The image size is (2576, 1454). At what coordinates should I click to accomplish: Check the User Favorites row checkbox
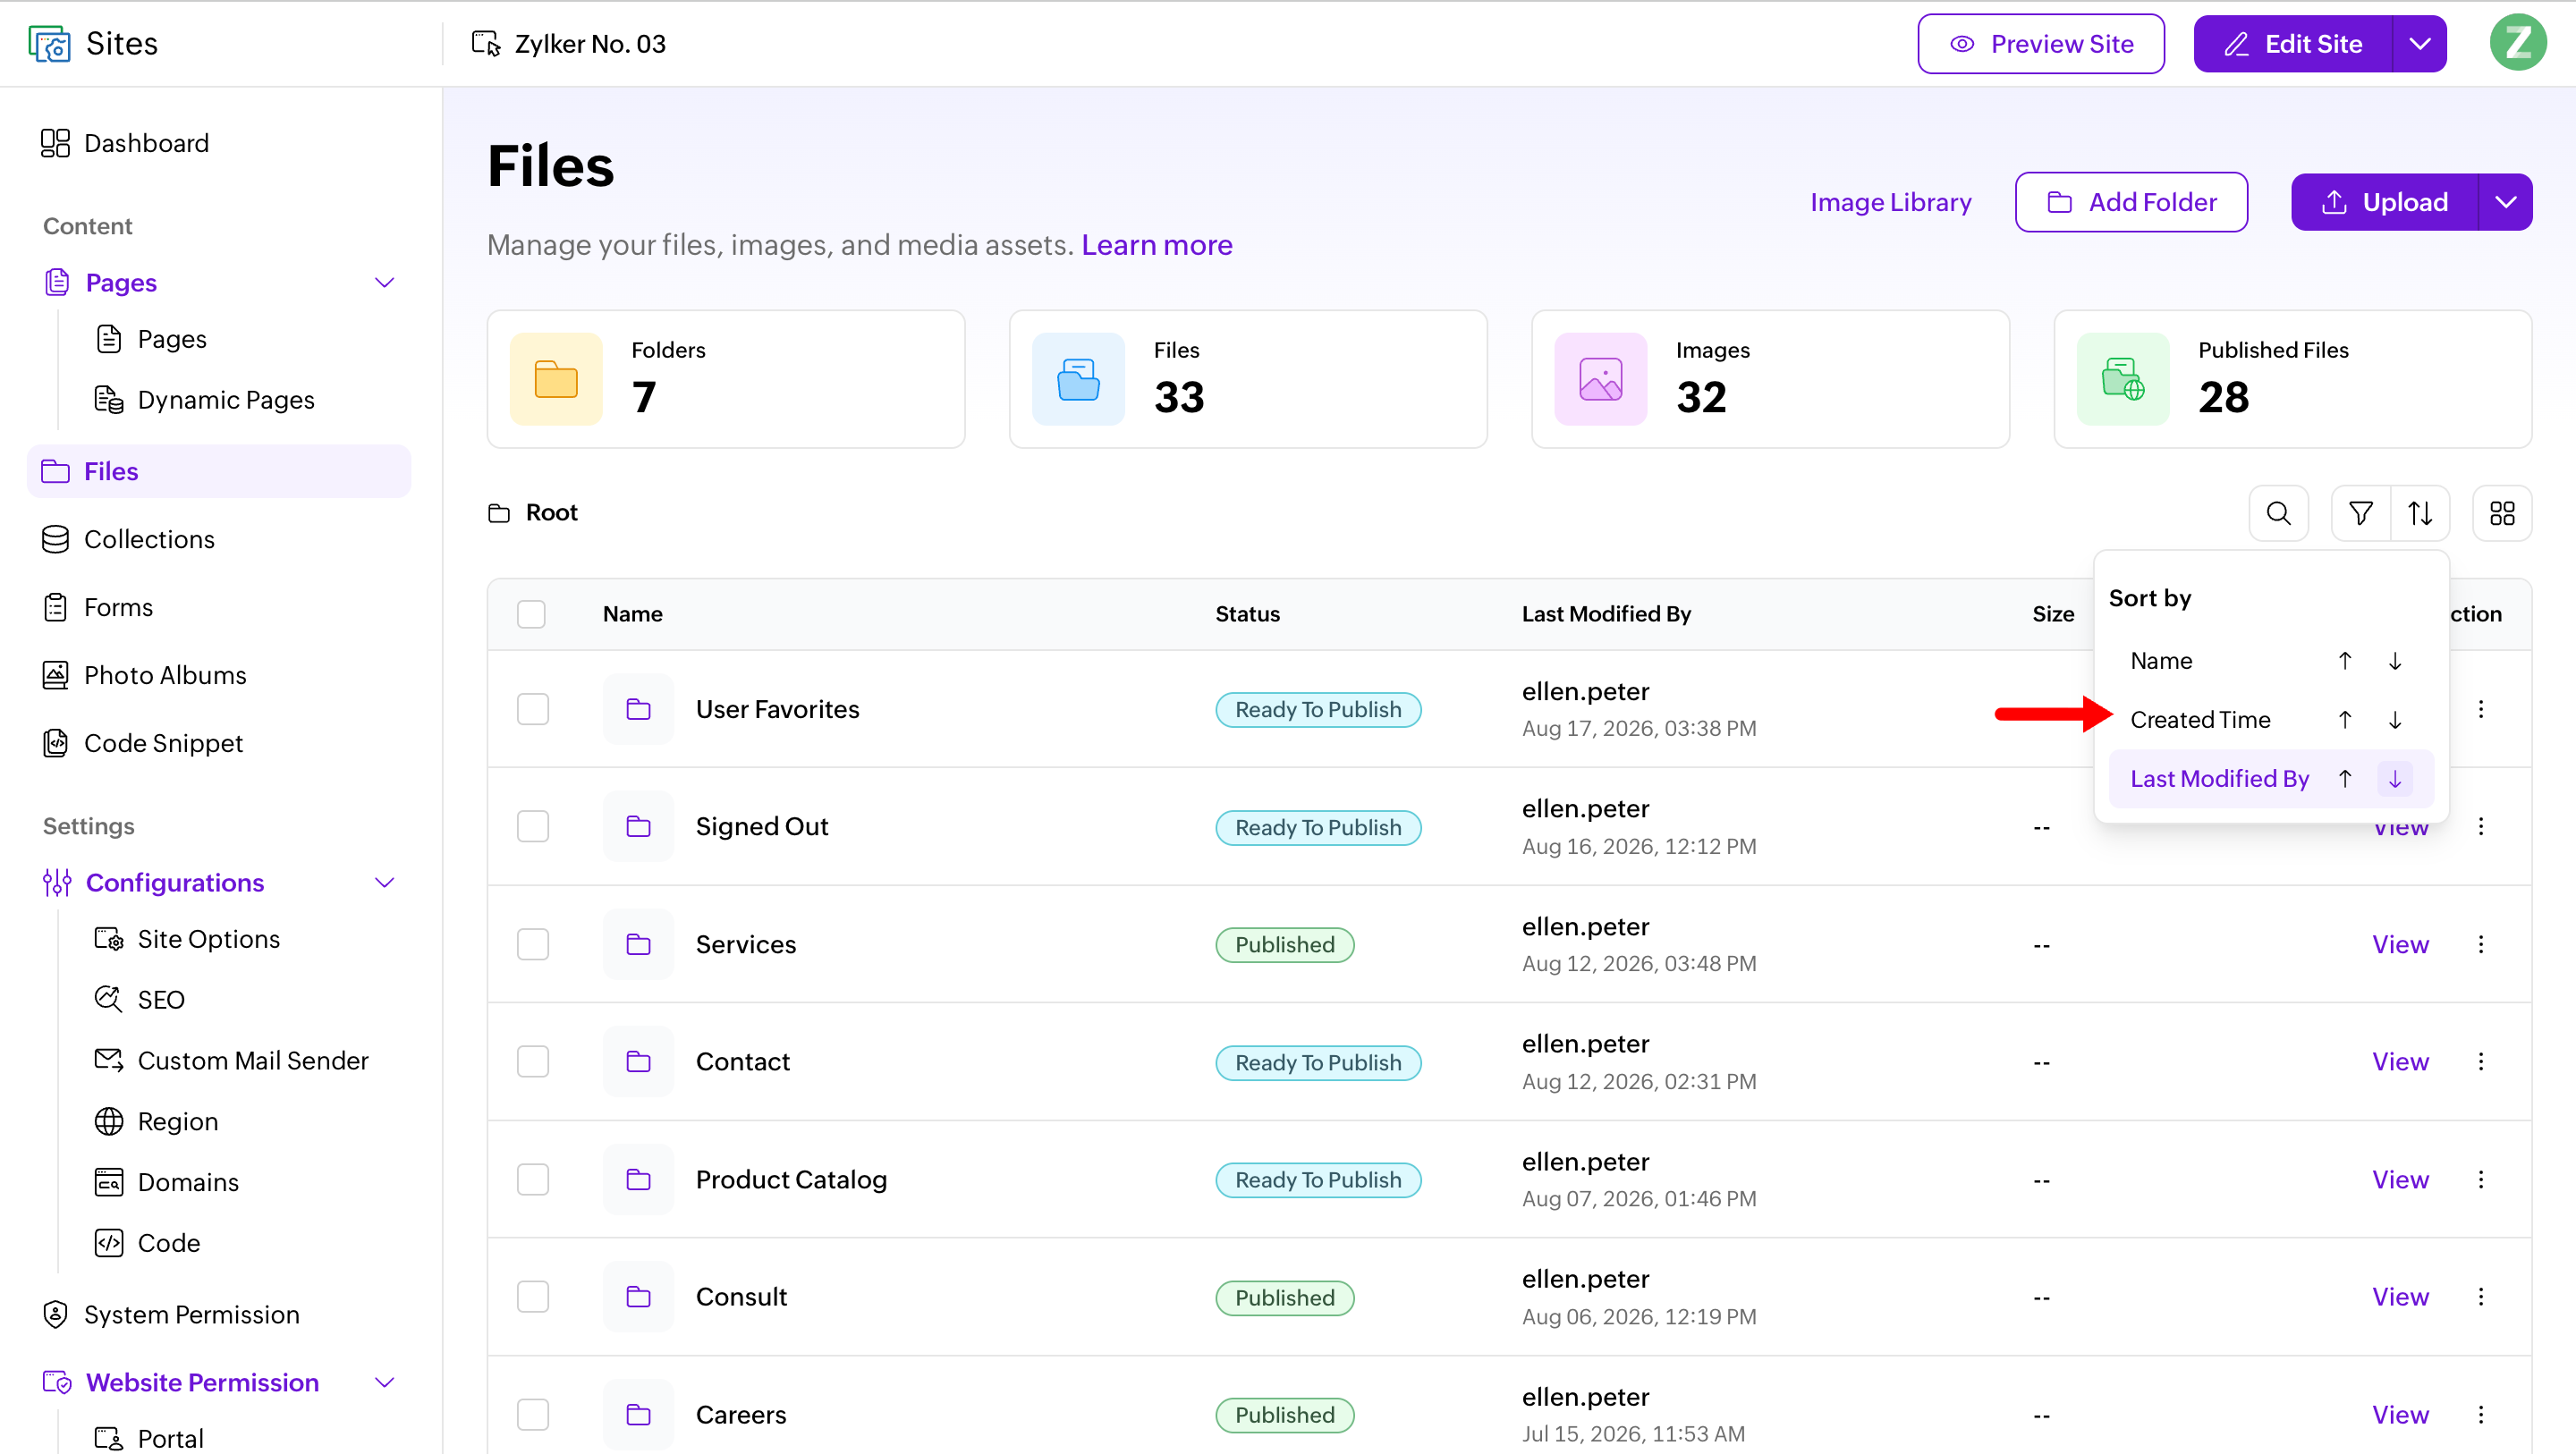[533, 709]
